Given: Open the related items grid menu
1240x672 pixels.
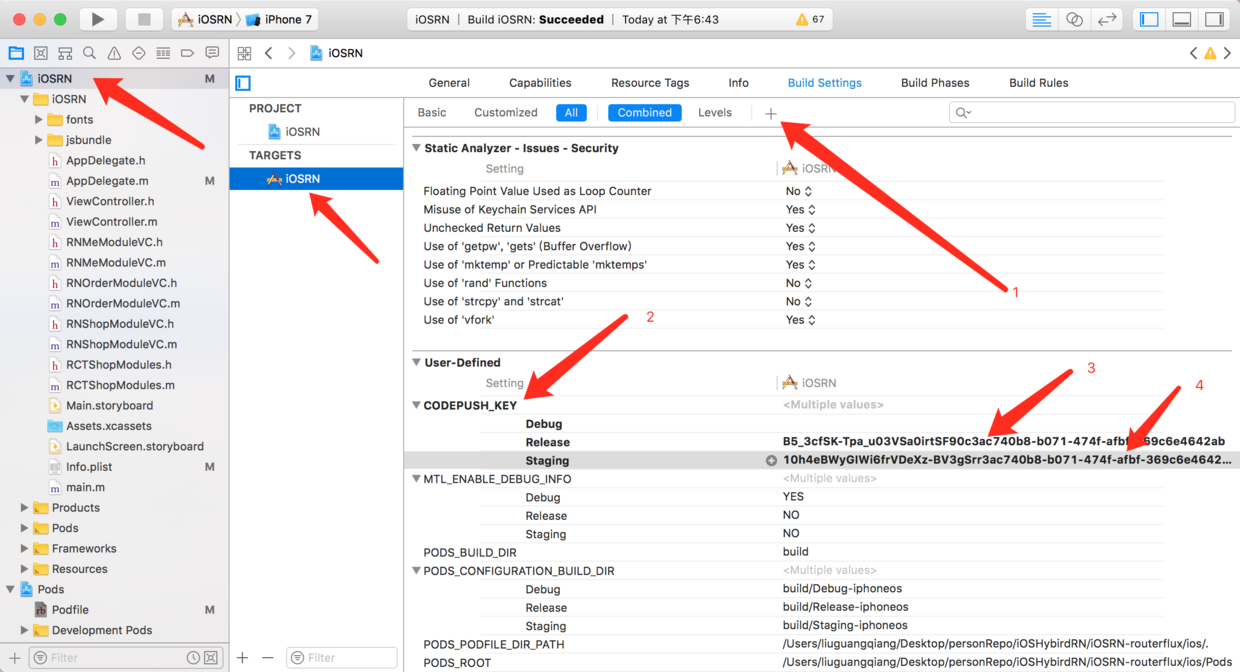Looking at the screenshot, I should point(245,53).
